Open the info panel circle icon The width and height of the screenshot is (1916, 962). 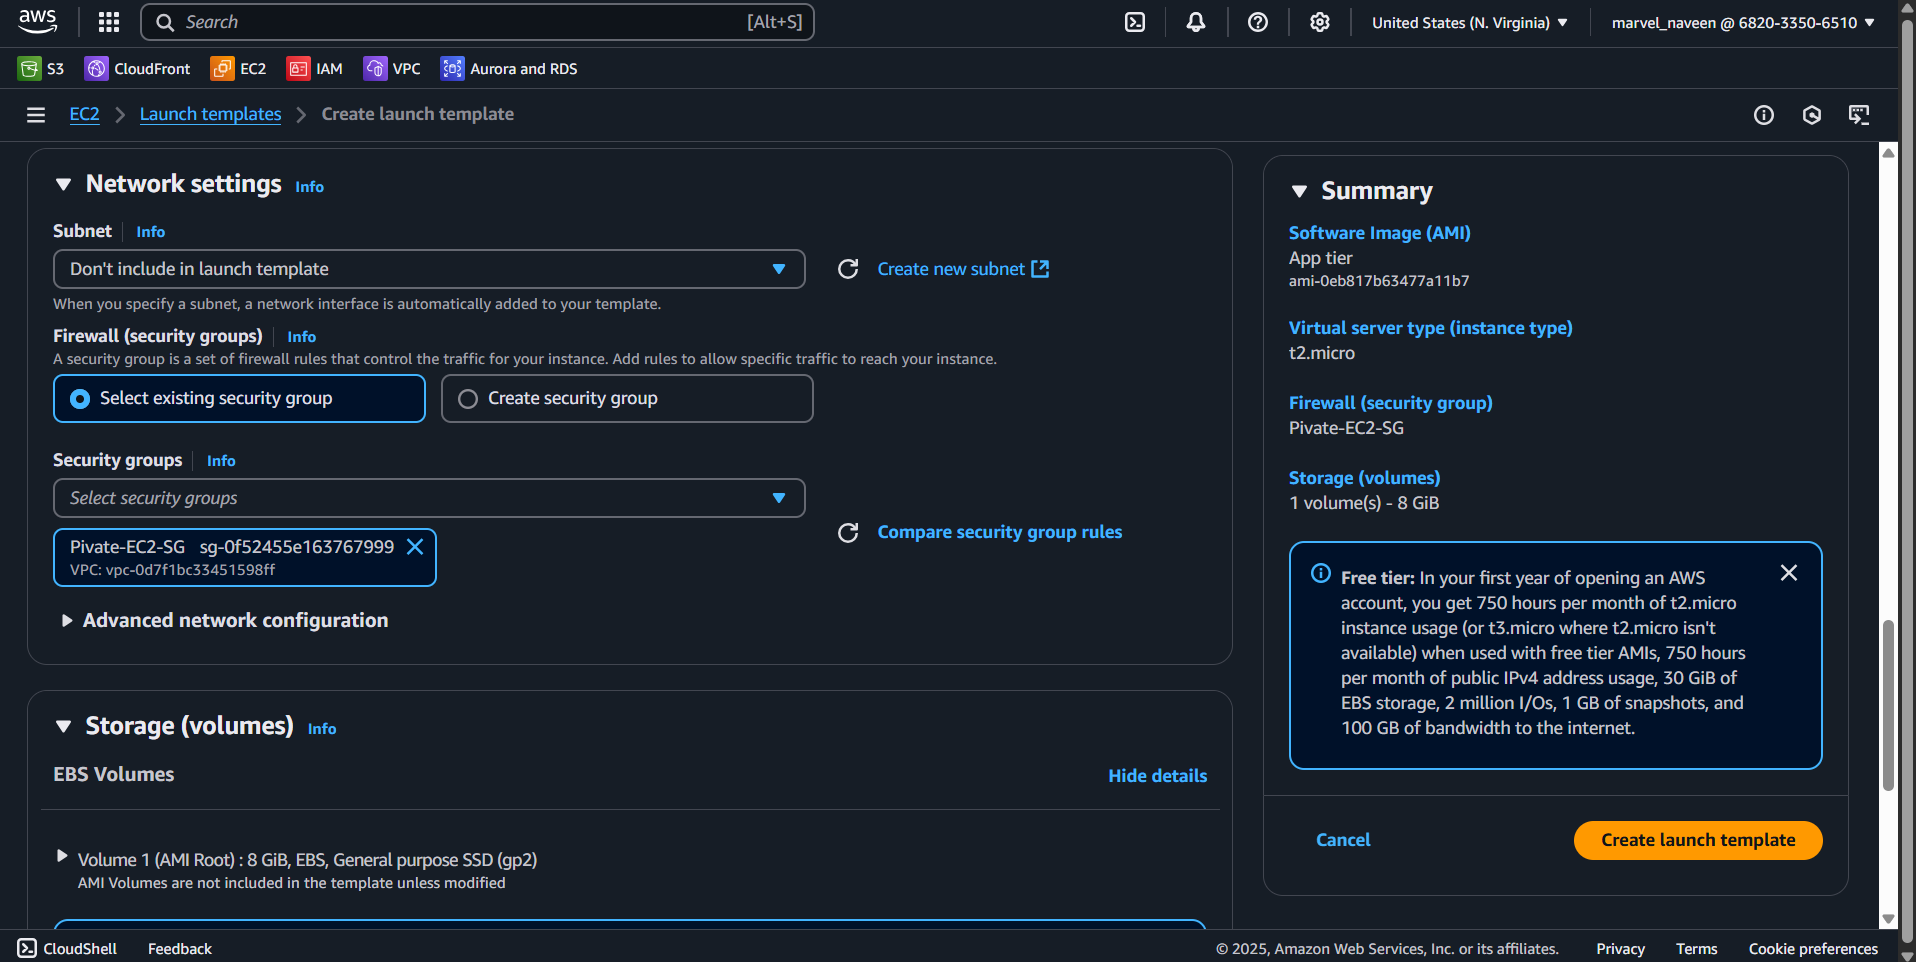pyautogui.click(x=1764, y=115)
